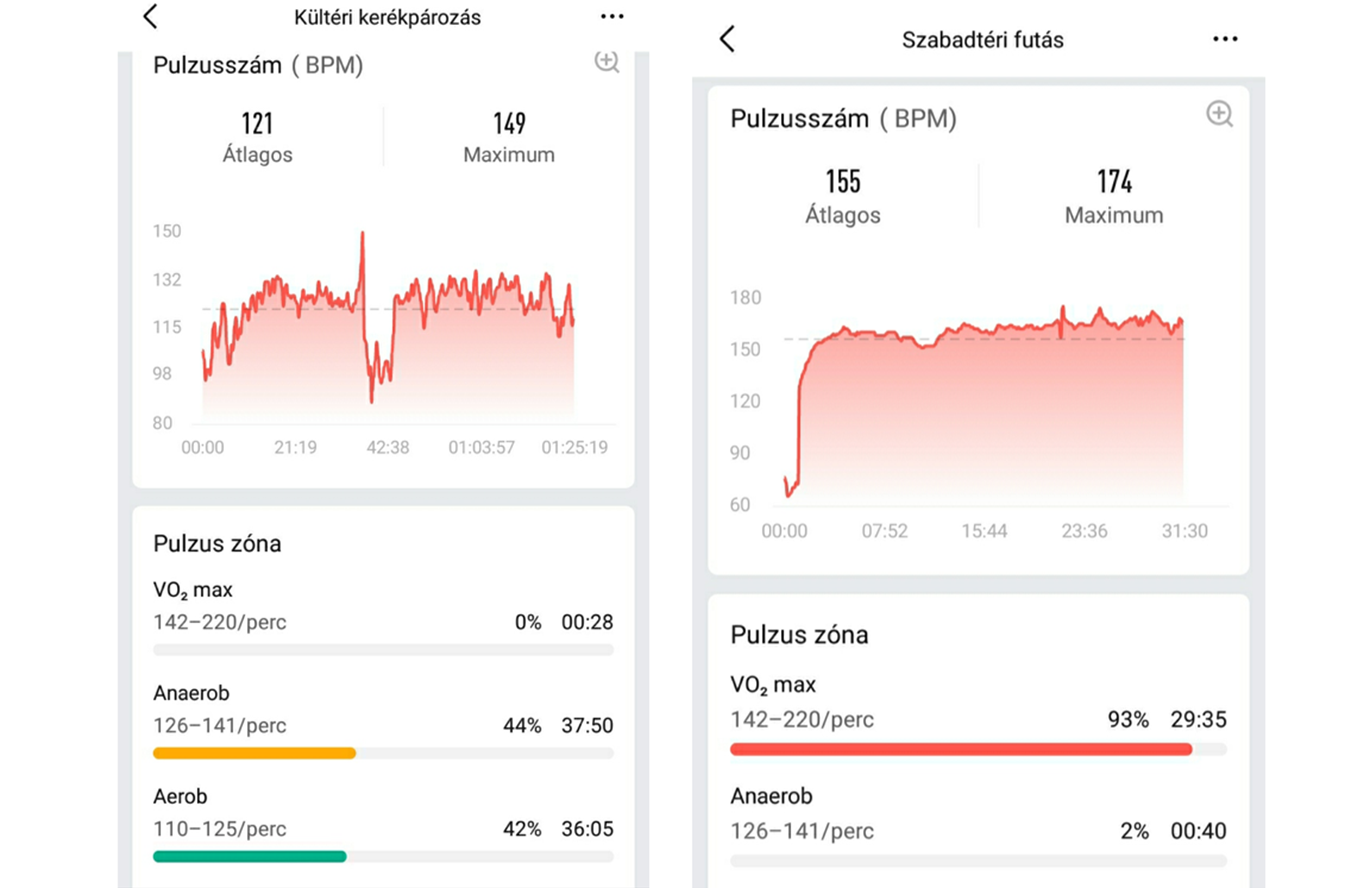The height and width of the screenshot is (890, 1372).
Task: Click the Pulzusszám (BPM) heading in cycling card
Action: [x=258, y=66]
